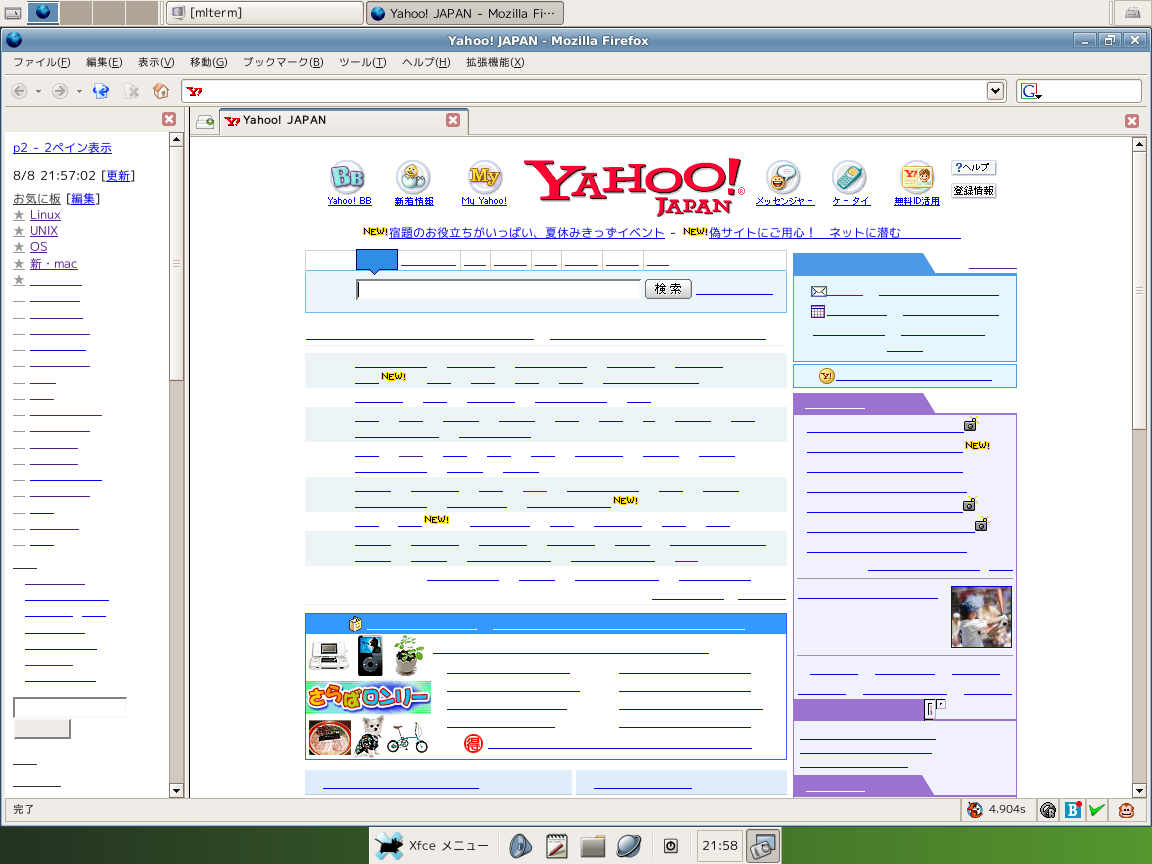This screenshot has height=864, width=1152.
Task: Click the screenshot camera icon beside the clock
Action: 763,846
